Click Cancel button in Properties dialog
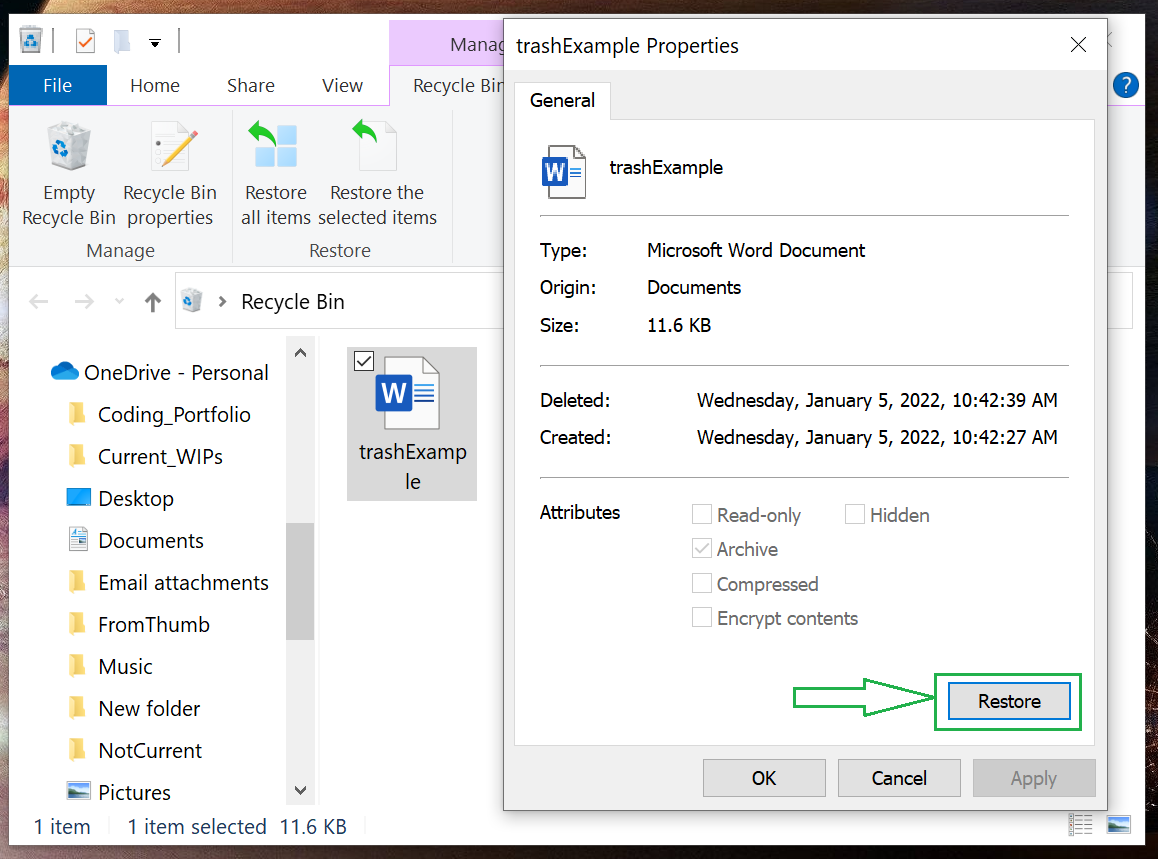Image resolution: width=1158 pixels, height=859 pixels. (899, 778)
